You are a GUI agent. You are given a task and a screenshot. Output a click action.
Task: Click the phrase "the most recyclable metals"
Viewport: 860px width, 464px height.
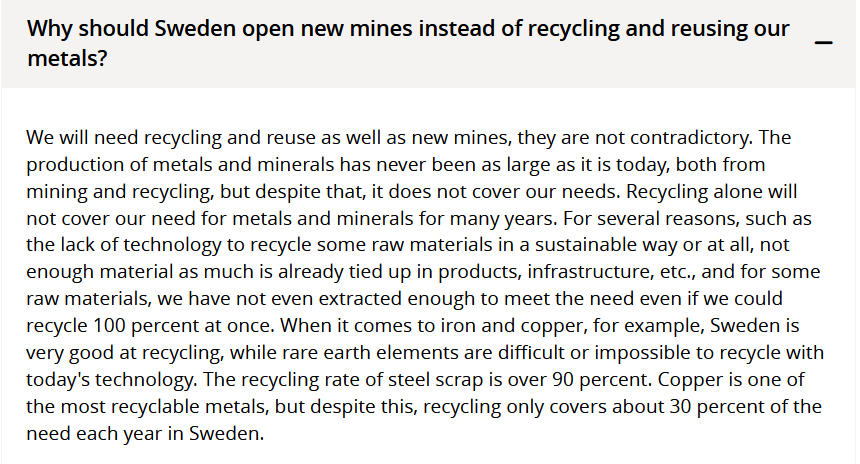(x=139, y=406)
